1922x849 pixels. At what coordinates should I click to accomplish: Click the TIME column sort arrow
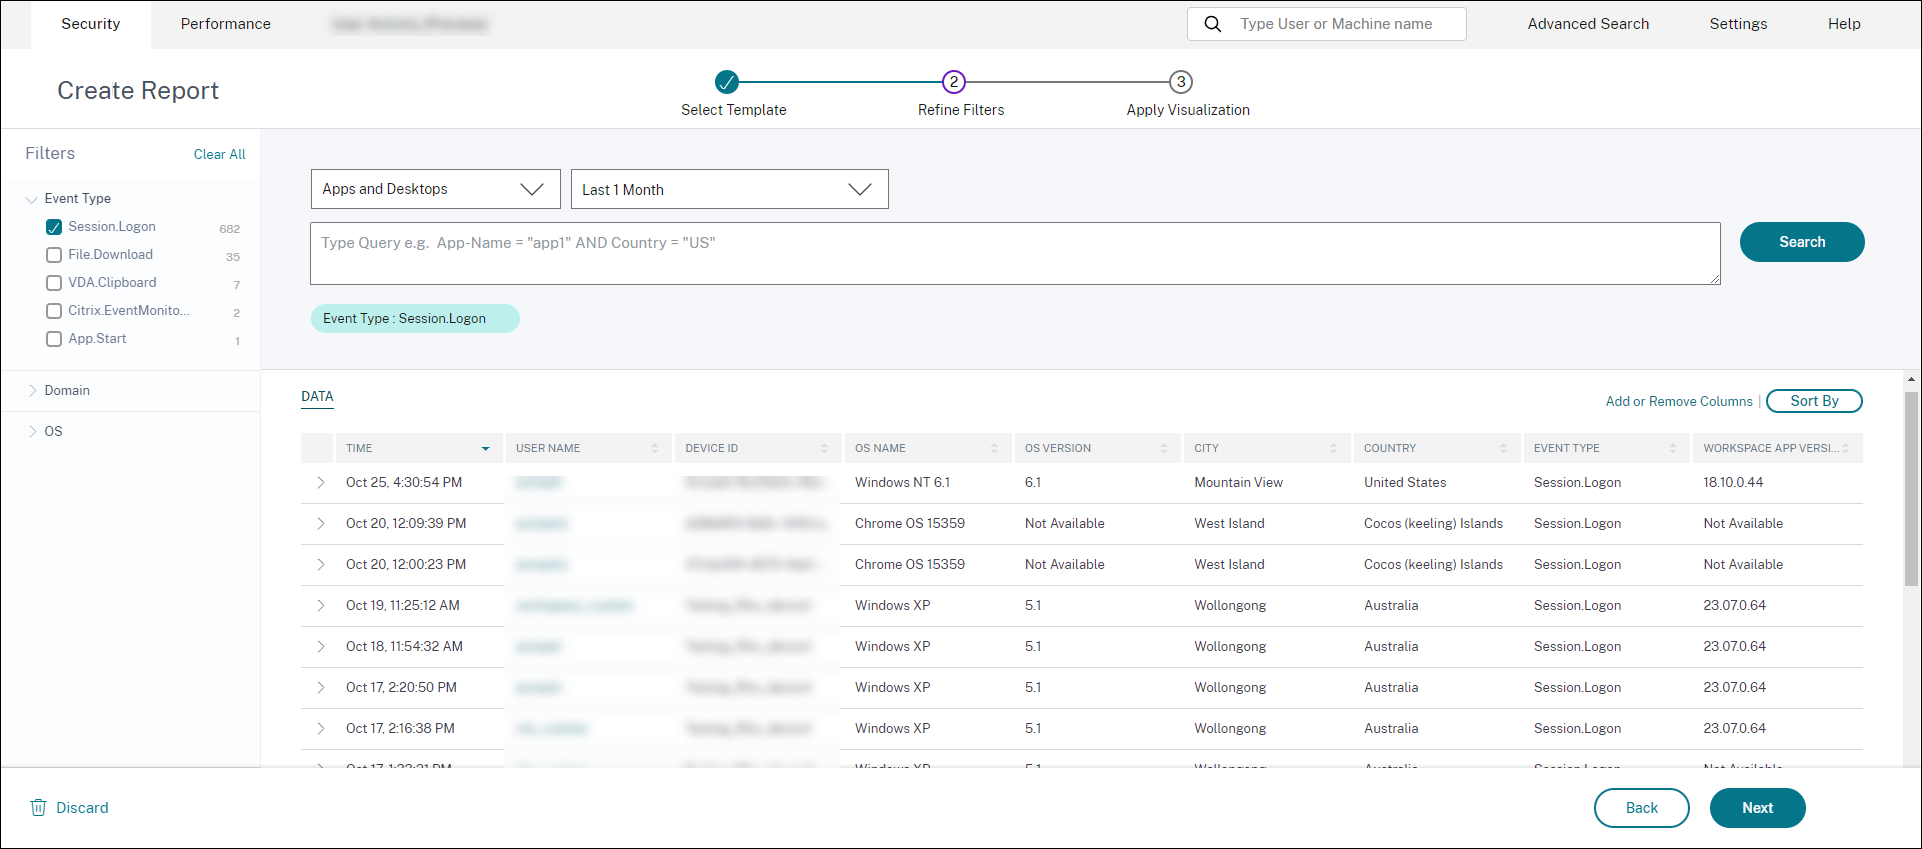coord(486,449)
